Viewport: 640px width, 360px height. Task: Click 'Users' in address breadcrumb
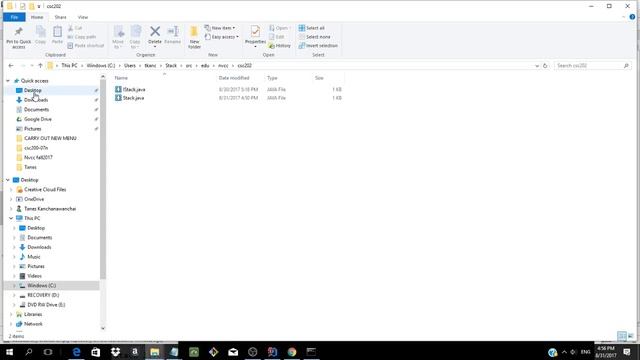pos(130,65)
